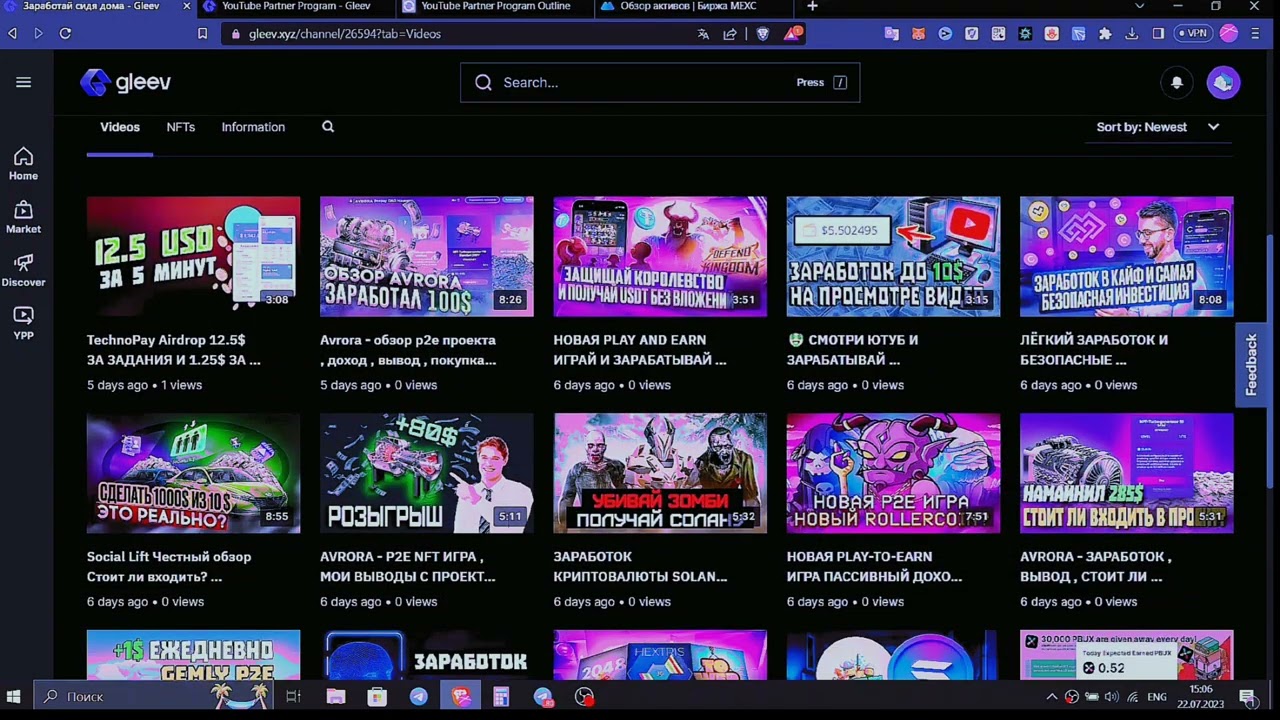The width and height of the screenshot is (1280, 720).
Task: Open НОВАЯ PLAY-TO-EARN ИГРА video title
Action: point(874,567)
